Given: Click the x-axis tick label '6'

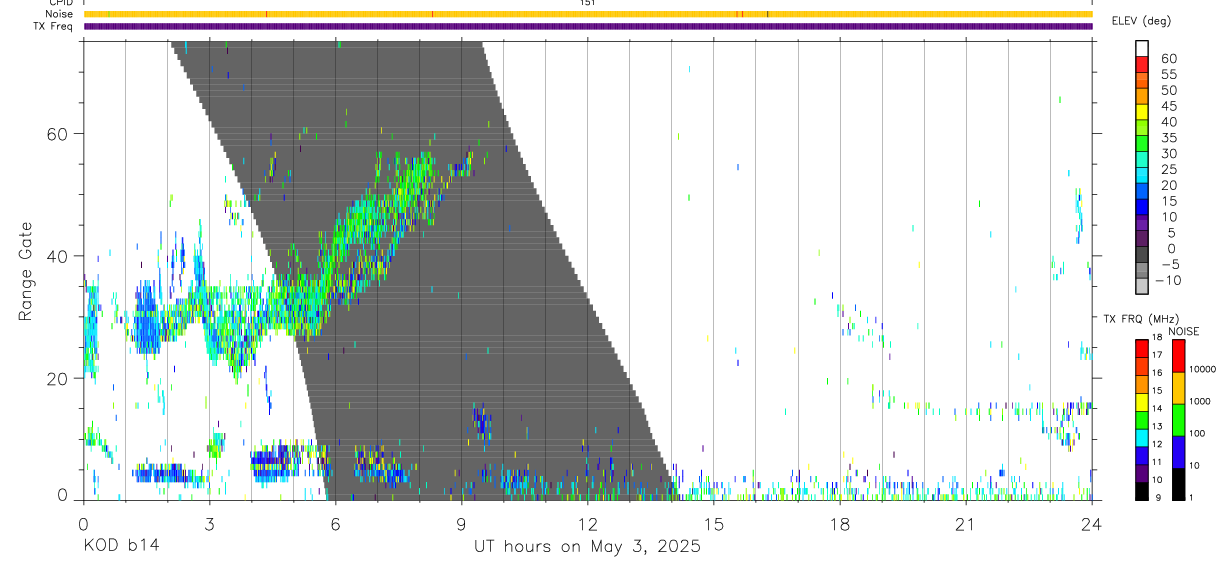Looking at the screenshot, I should [336, 524].
